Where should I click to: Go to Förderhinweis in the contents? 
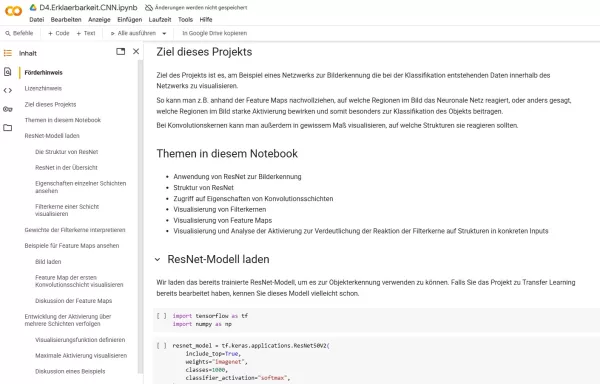pyautogui.click(x=43, y=73)
